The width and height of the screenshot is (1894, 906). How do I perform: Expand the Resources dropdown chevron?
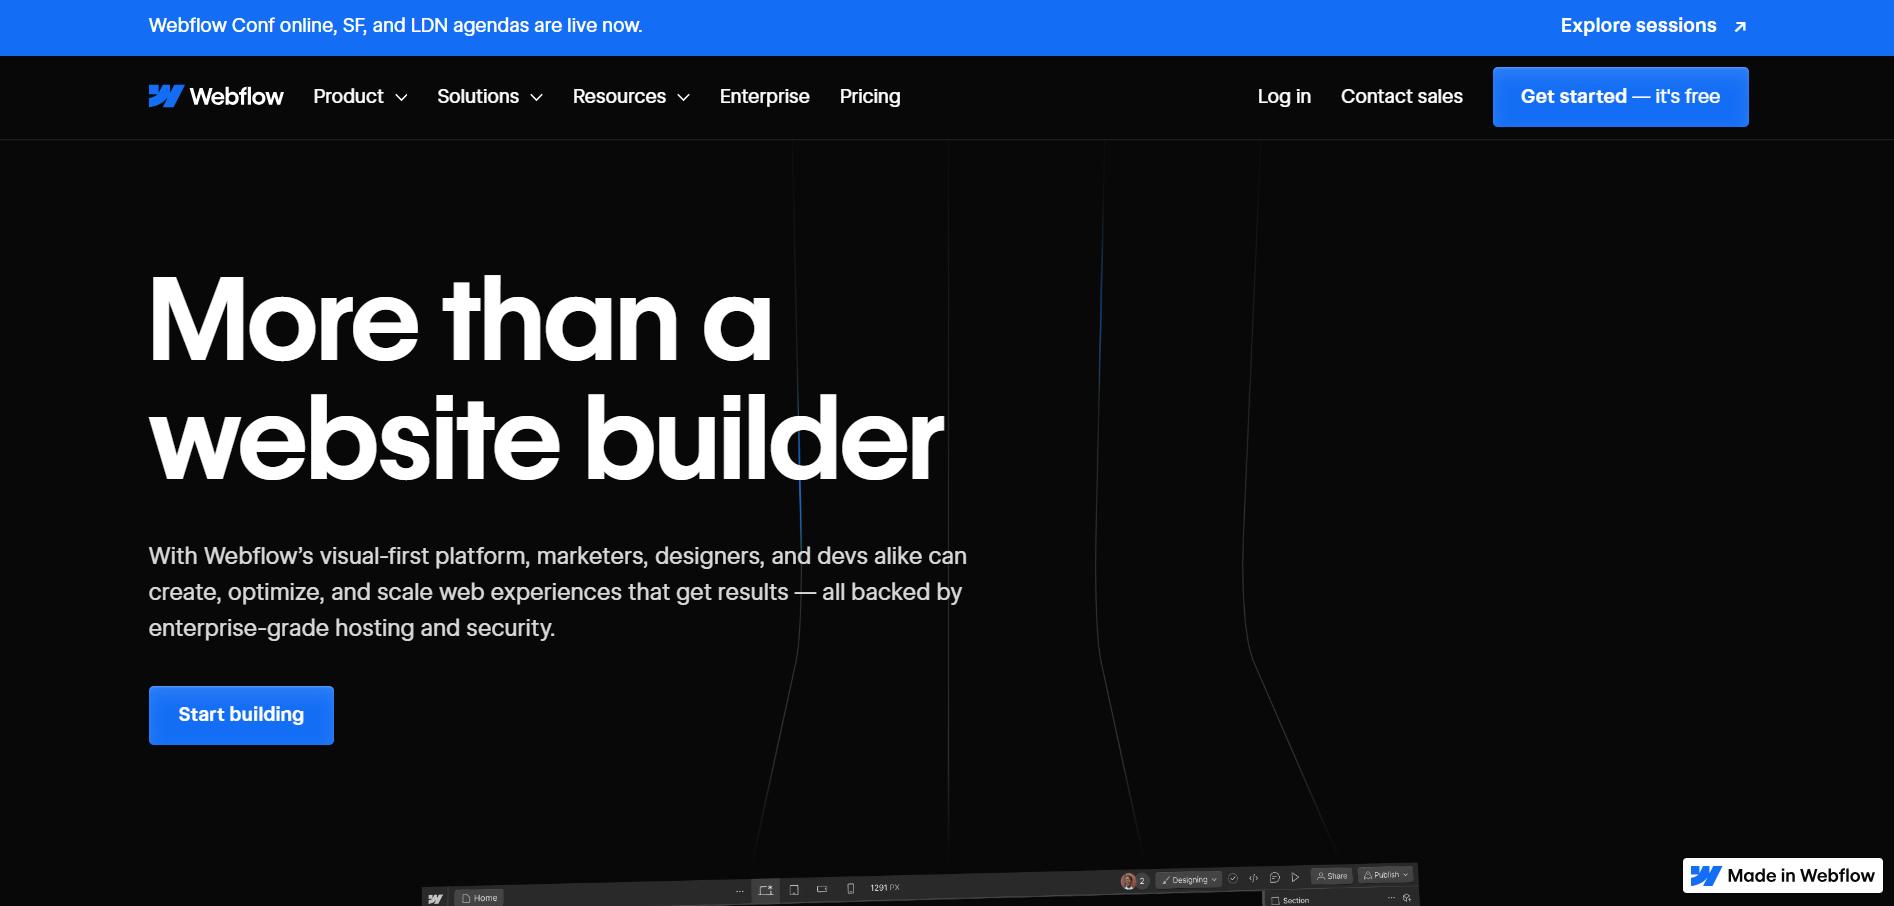coord(683,97)
